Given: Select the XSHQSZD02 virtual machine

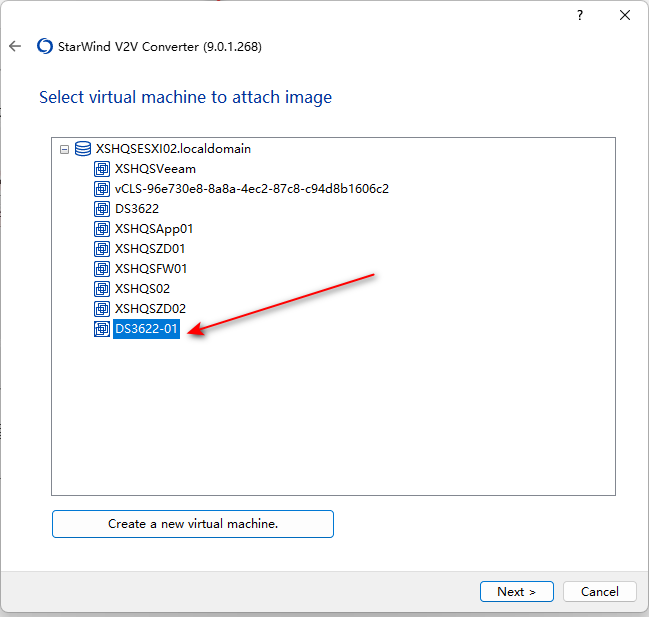Looking at the screenshot, I should point(150,309).
